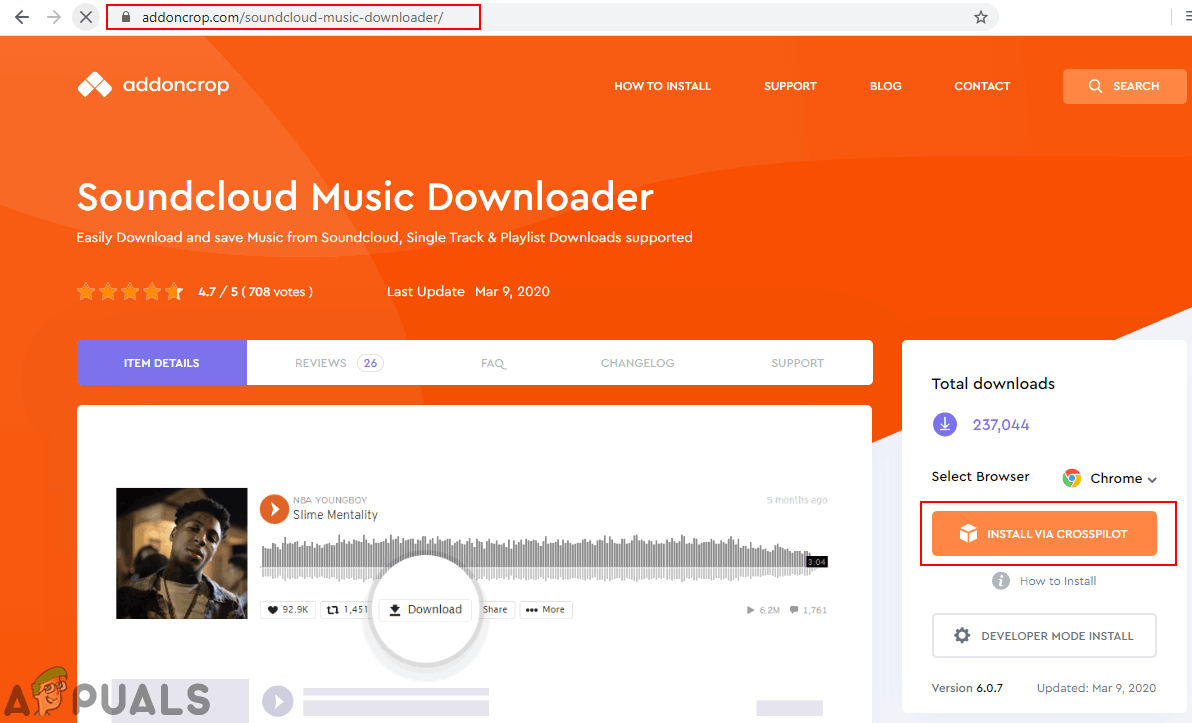Open the CHANGELOG tab

(637, 363)
